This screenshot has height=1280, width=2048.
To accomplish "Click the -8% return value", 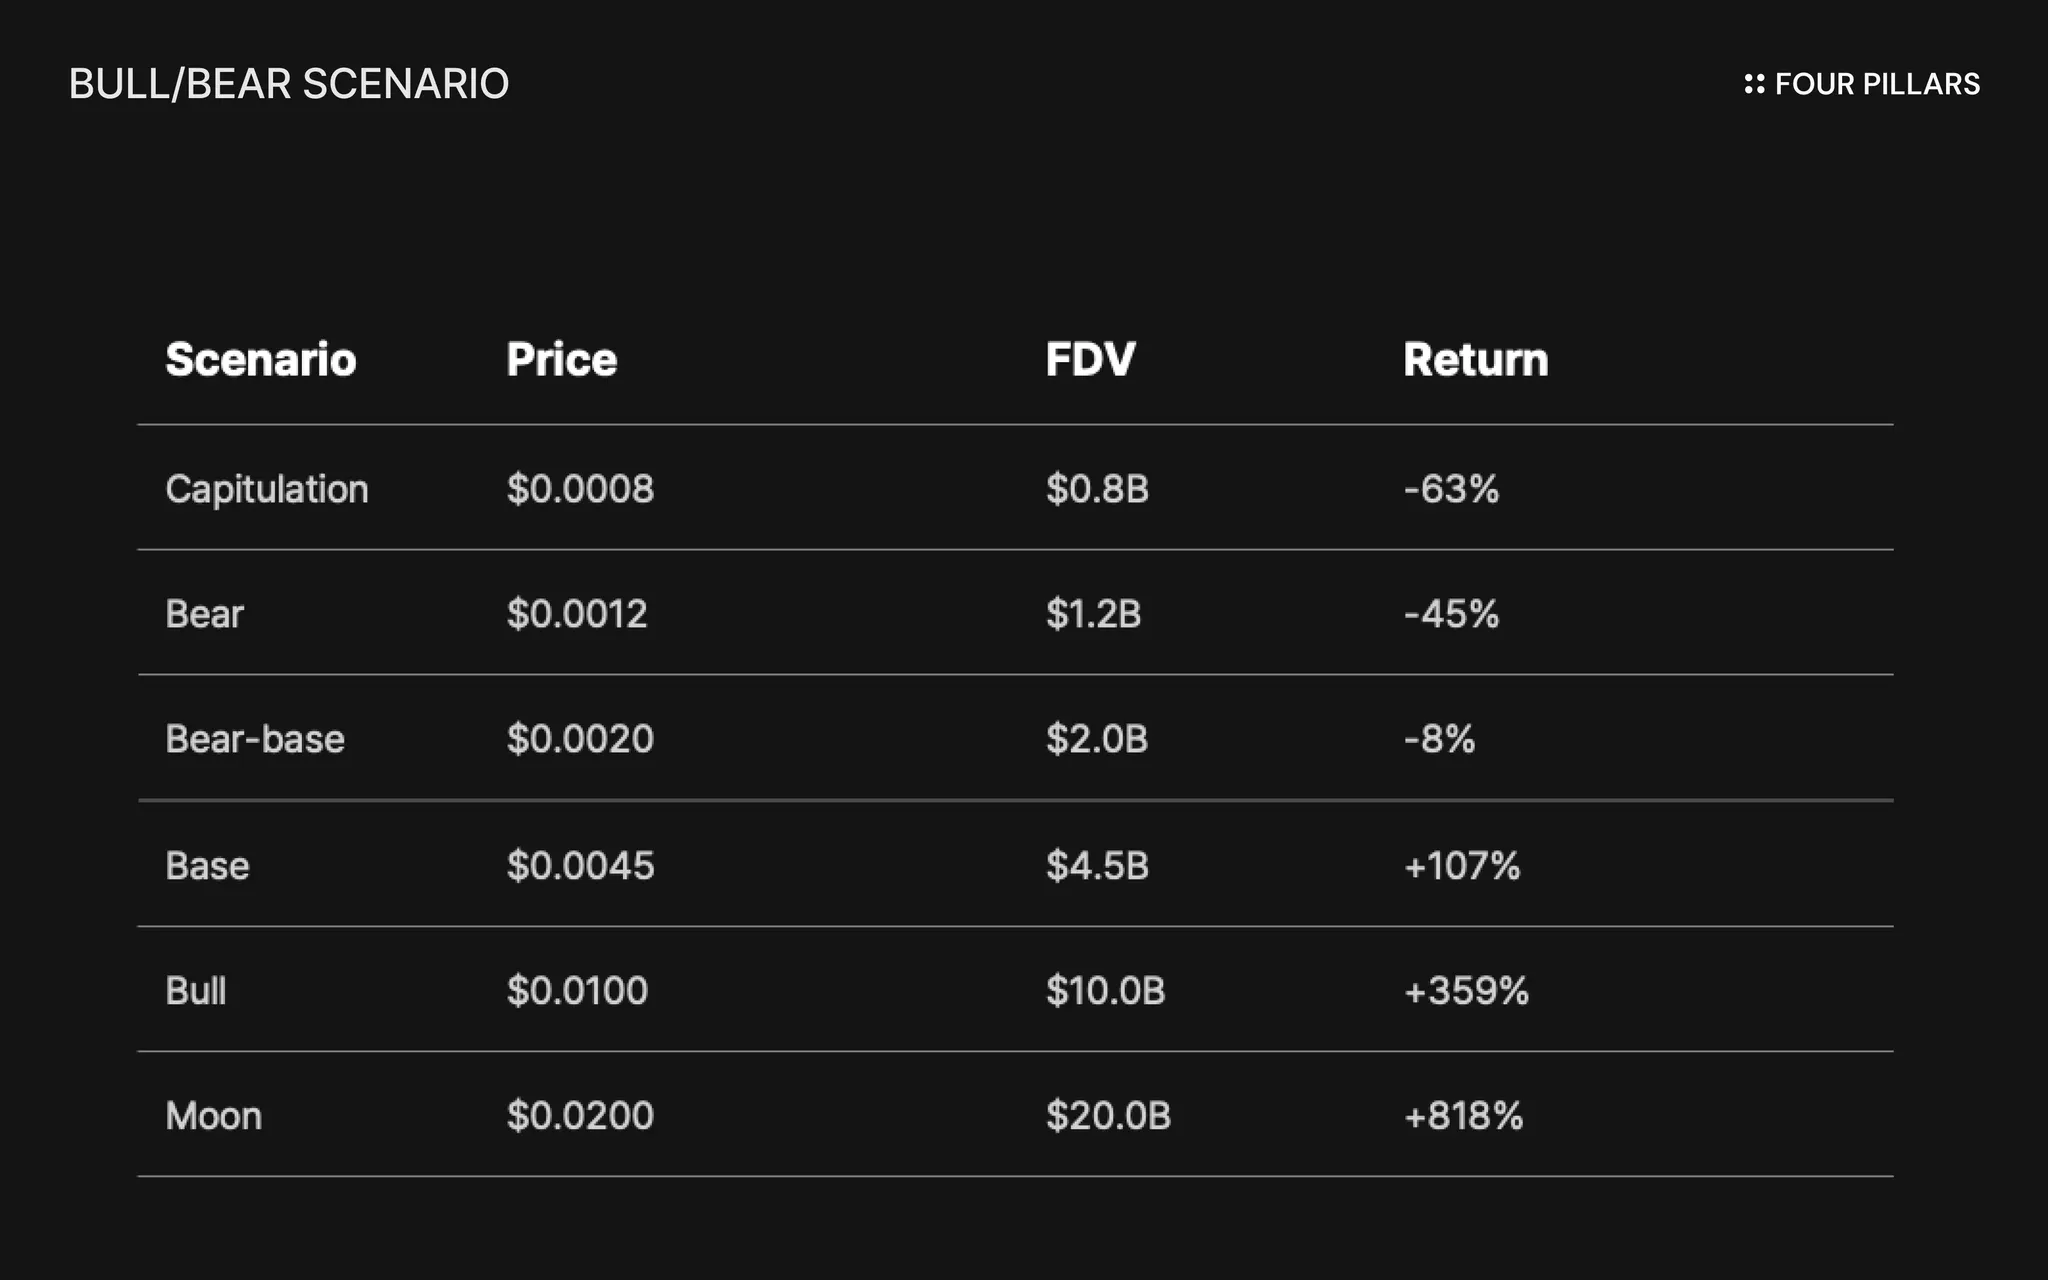I will pyautogui.click(x=1439, y=739).
